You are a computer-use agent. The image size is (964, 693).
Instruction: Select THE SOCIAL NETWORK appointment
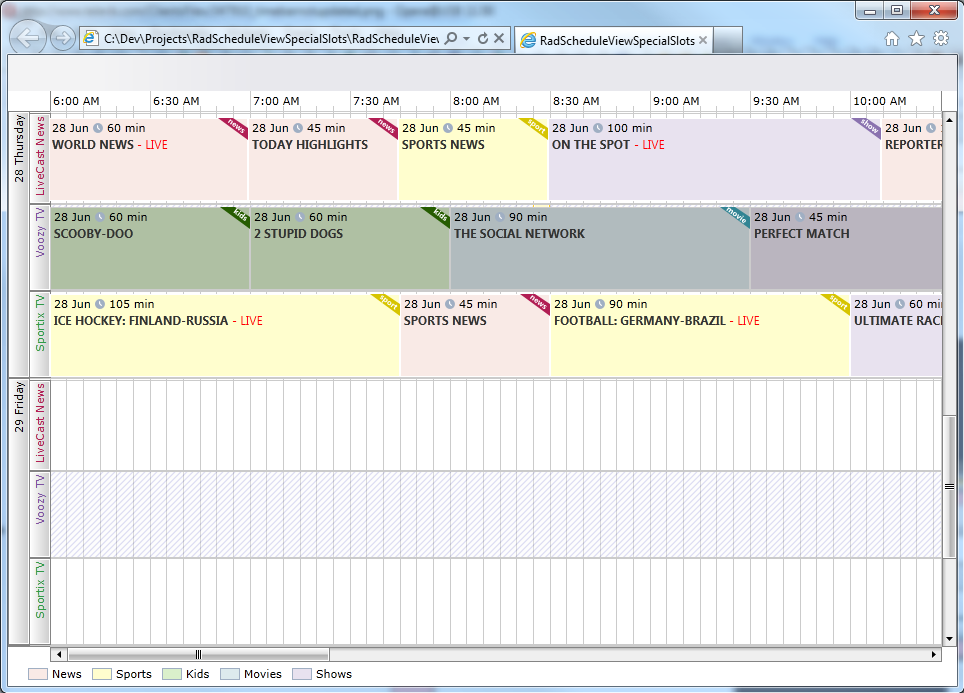pyautogui.click(x=600, y=248)
